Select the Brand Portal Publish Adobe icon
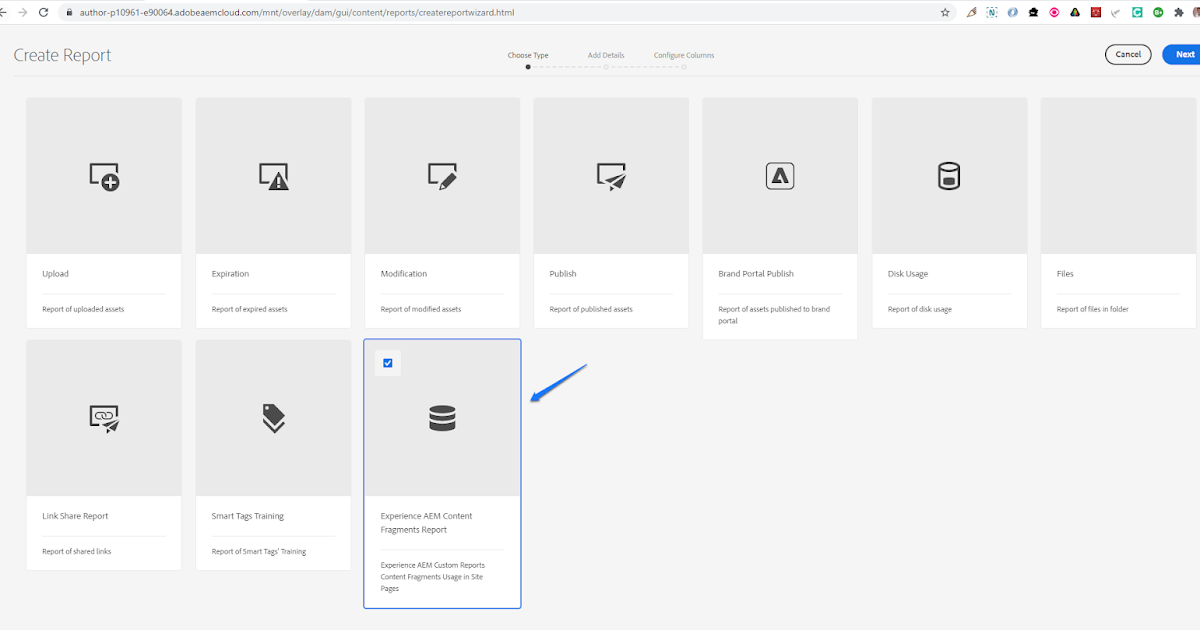Viewport: 1200px width, 630px height. 780,175
